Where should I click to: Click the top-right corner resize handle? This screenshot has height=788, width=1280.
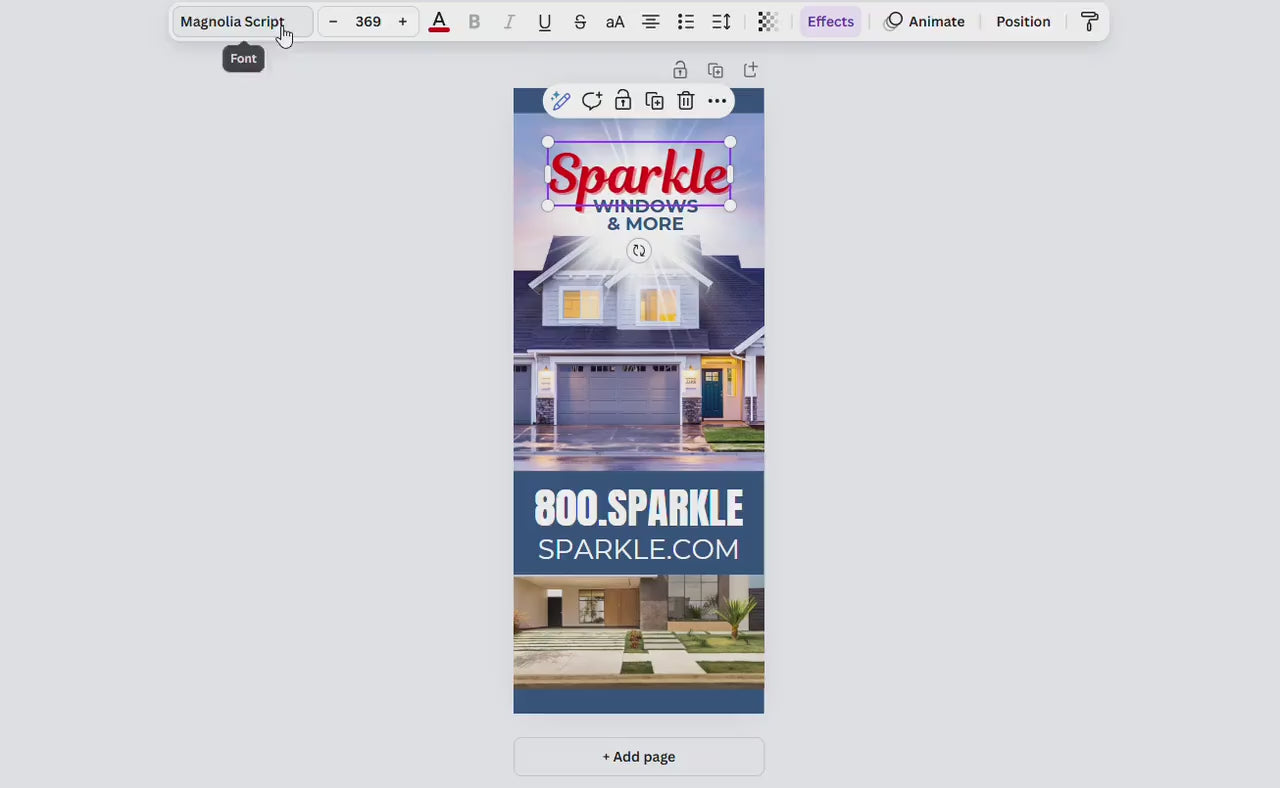[730, 142]
